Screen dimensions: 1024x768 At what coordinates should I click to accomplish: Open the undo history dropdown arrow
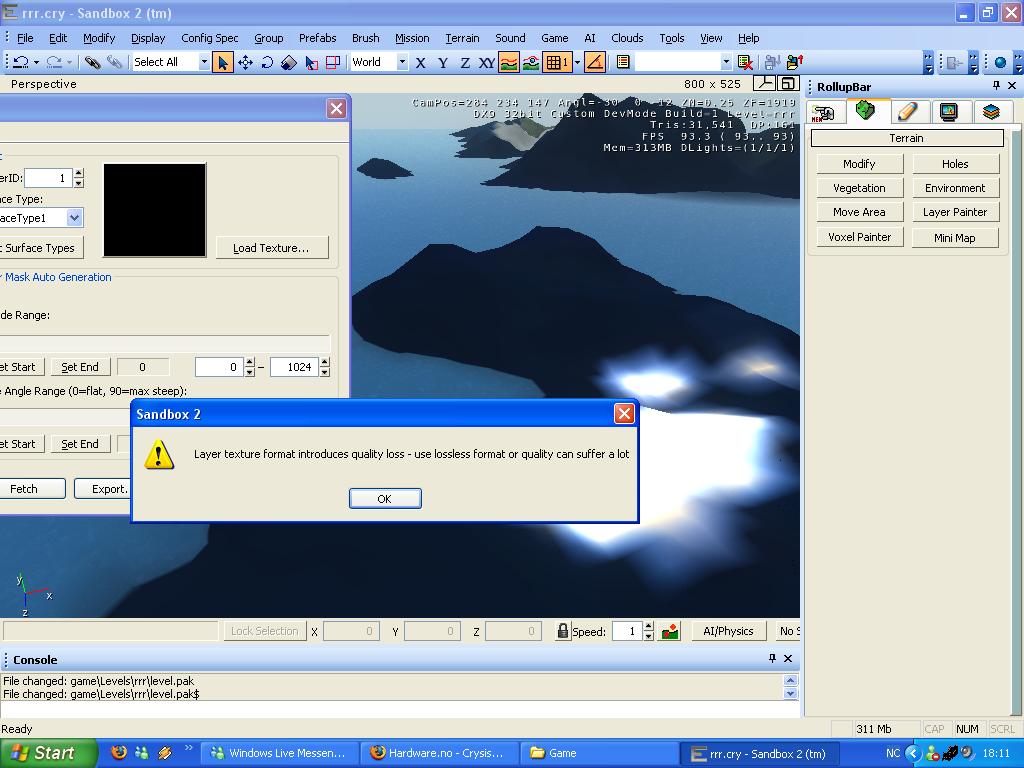click(37, 63)
